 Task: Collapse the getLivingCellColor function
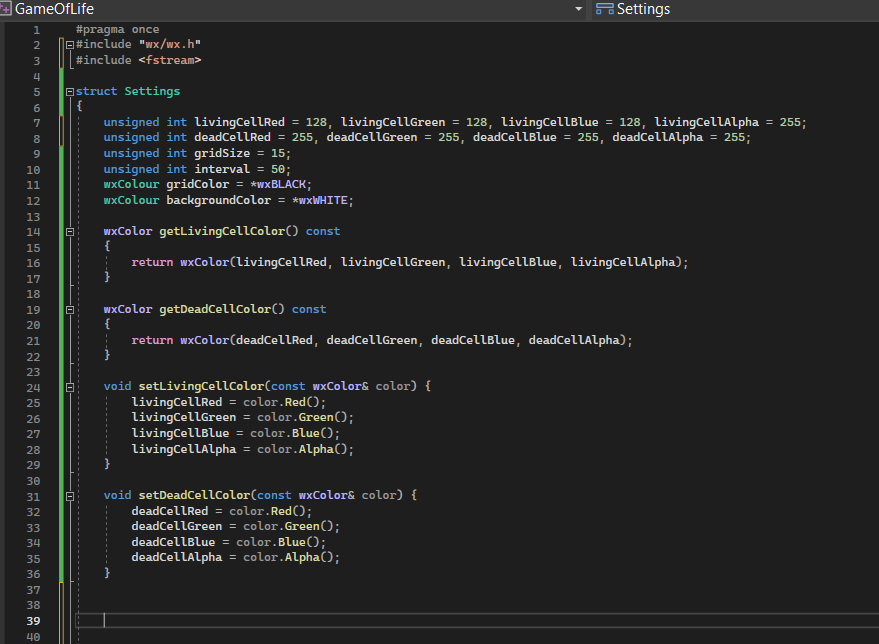(68, 231)
